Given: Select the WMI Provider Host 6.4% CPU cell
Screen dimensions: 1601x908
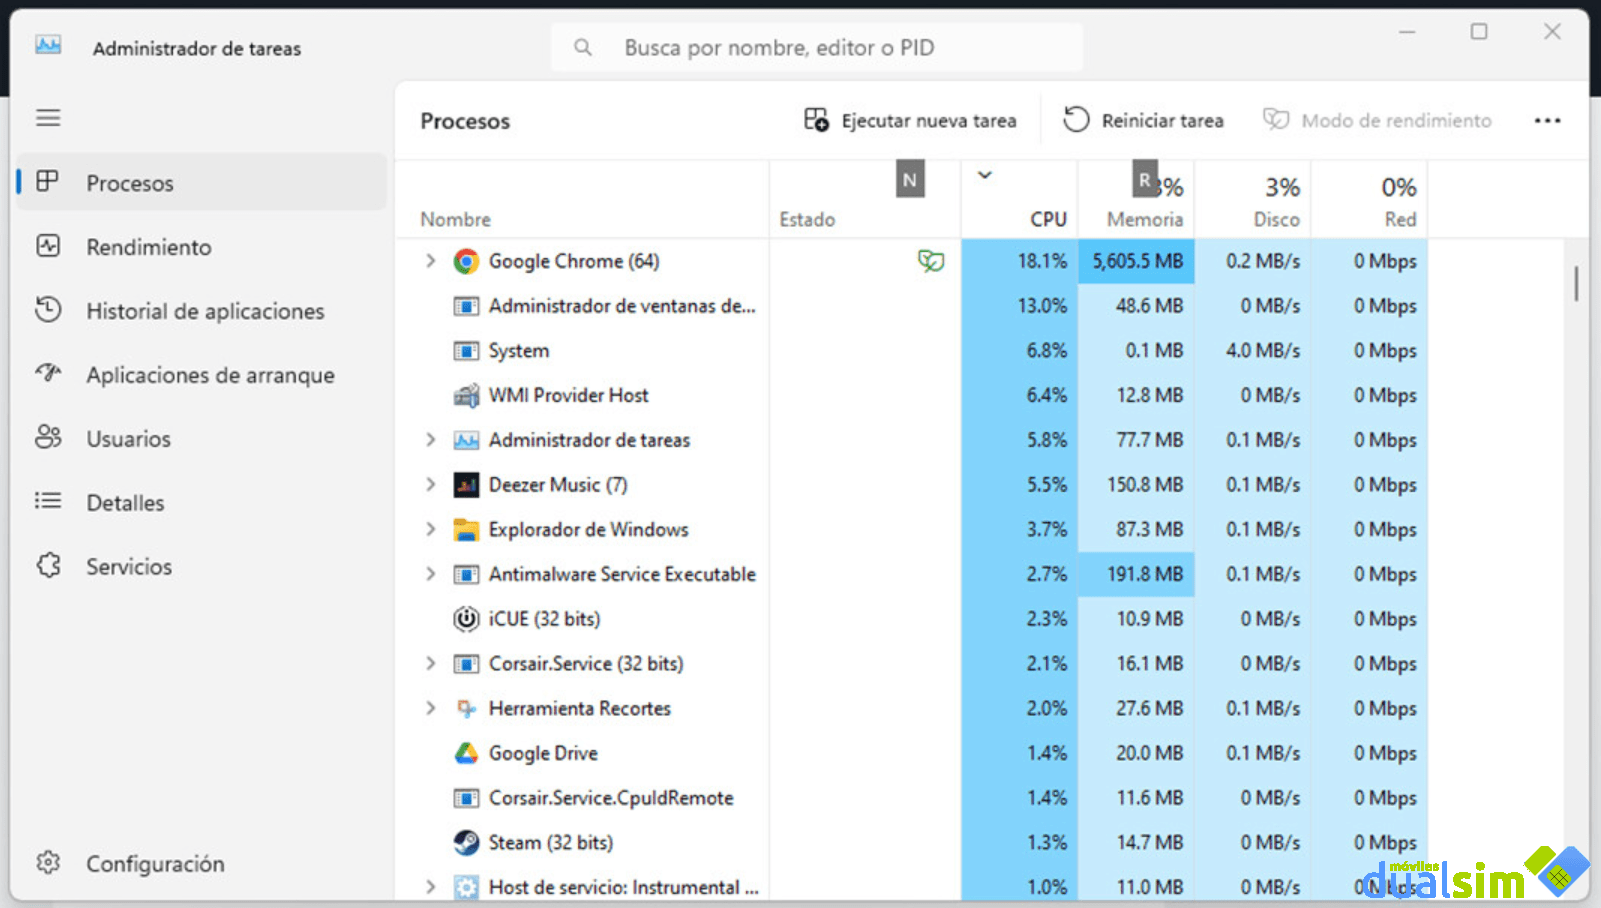Looking at the screenshot, I should click(x=1020, y=395).
